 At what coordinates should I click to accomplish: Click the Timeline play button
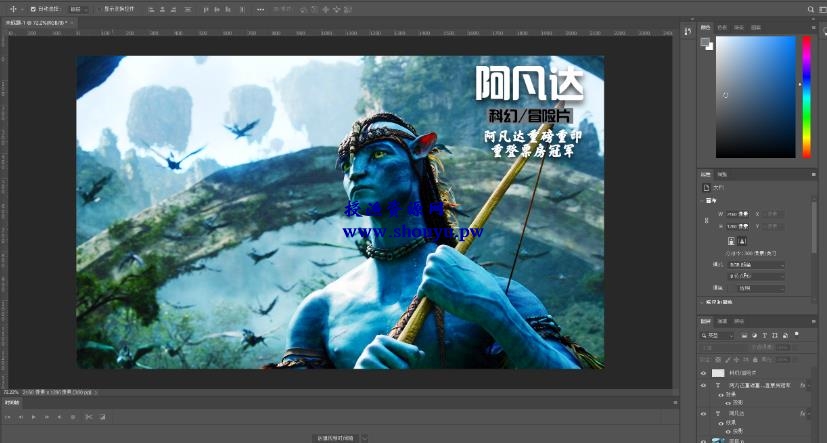point(34,417)
